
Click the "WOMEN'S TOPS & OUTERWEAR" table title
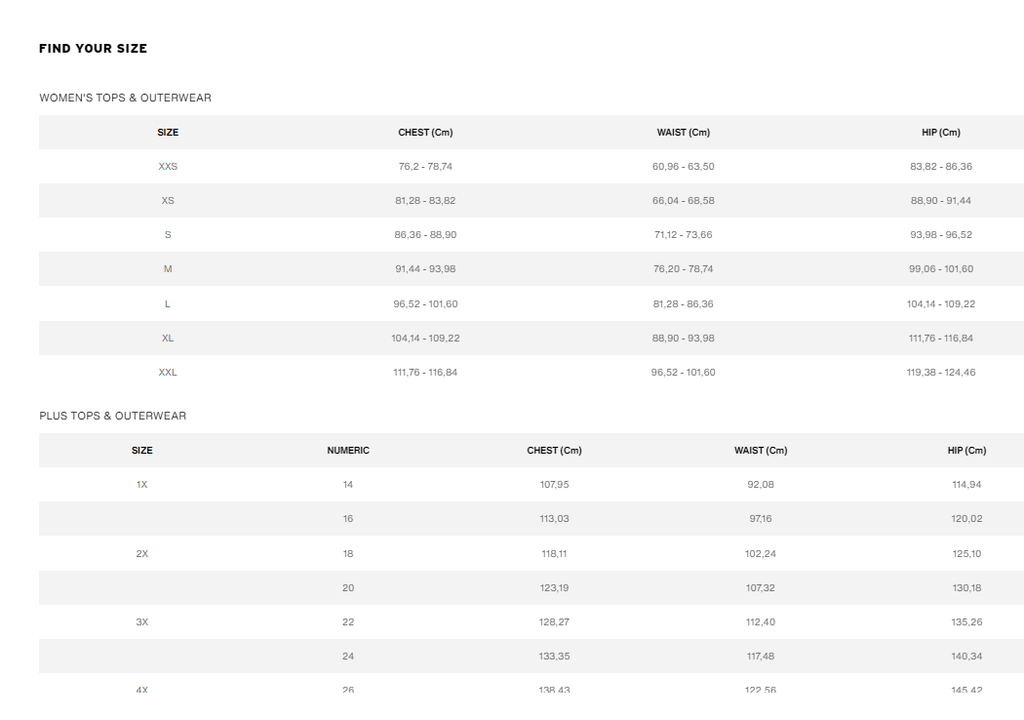point(125,98)
